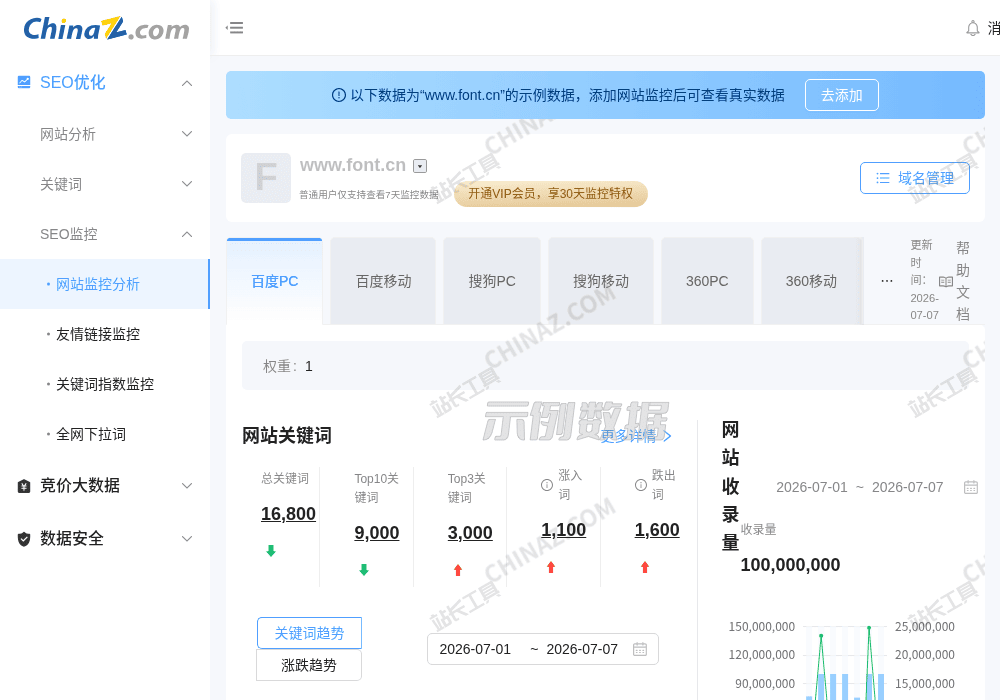Screen dimensions: 1000x700
Task: Select 网站监控分析 in the sidebar
Action: (x=105, y=284)
